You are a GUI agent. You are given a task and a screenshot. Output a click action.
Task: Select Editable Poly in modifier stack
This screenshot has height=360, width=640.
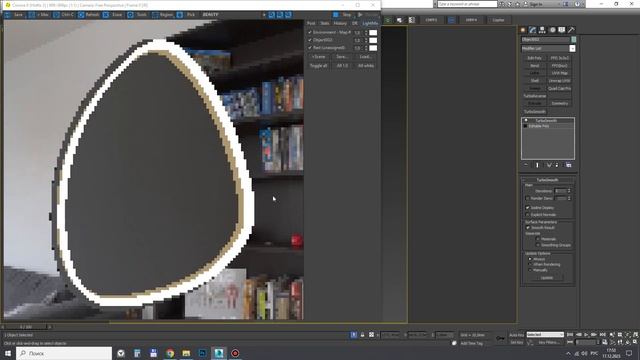click(539, 126)
